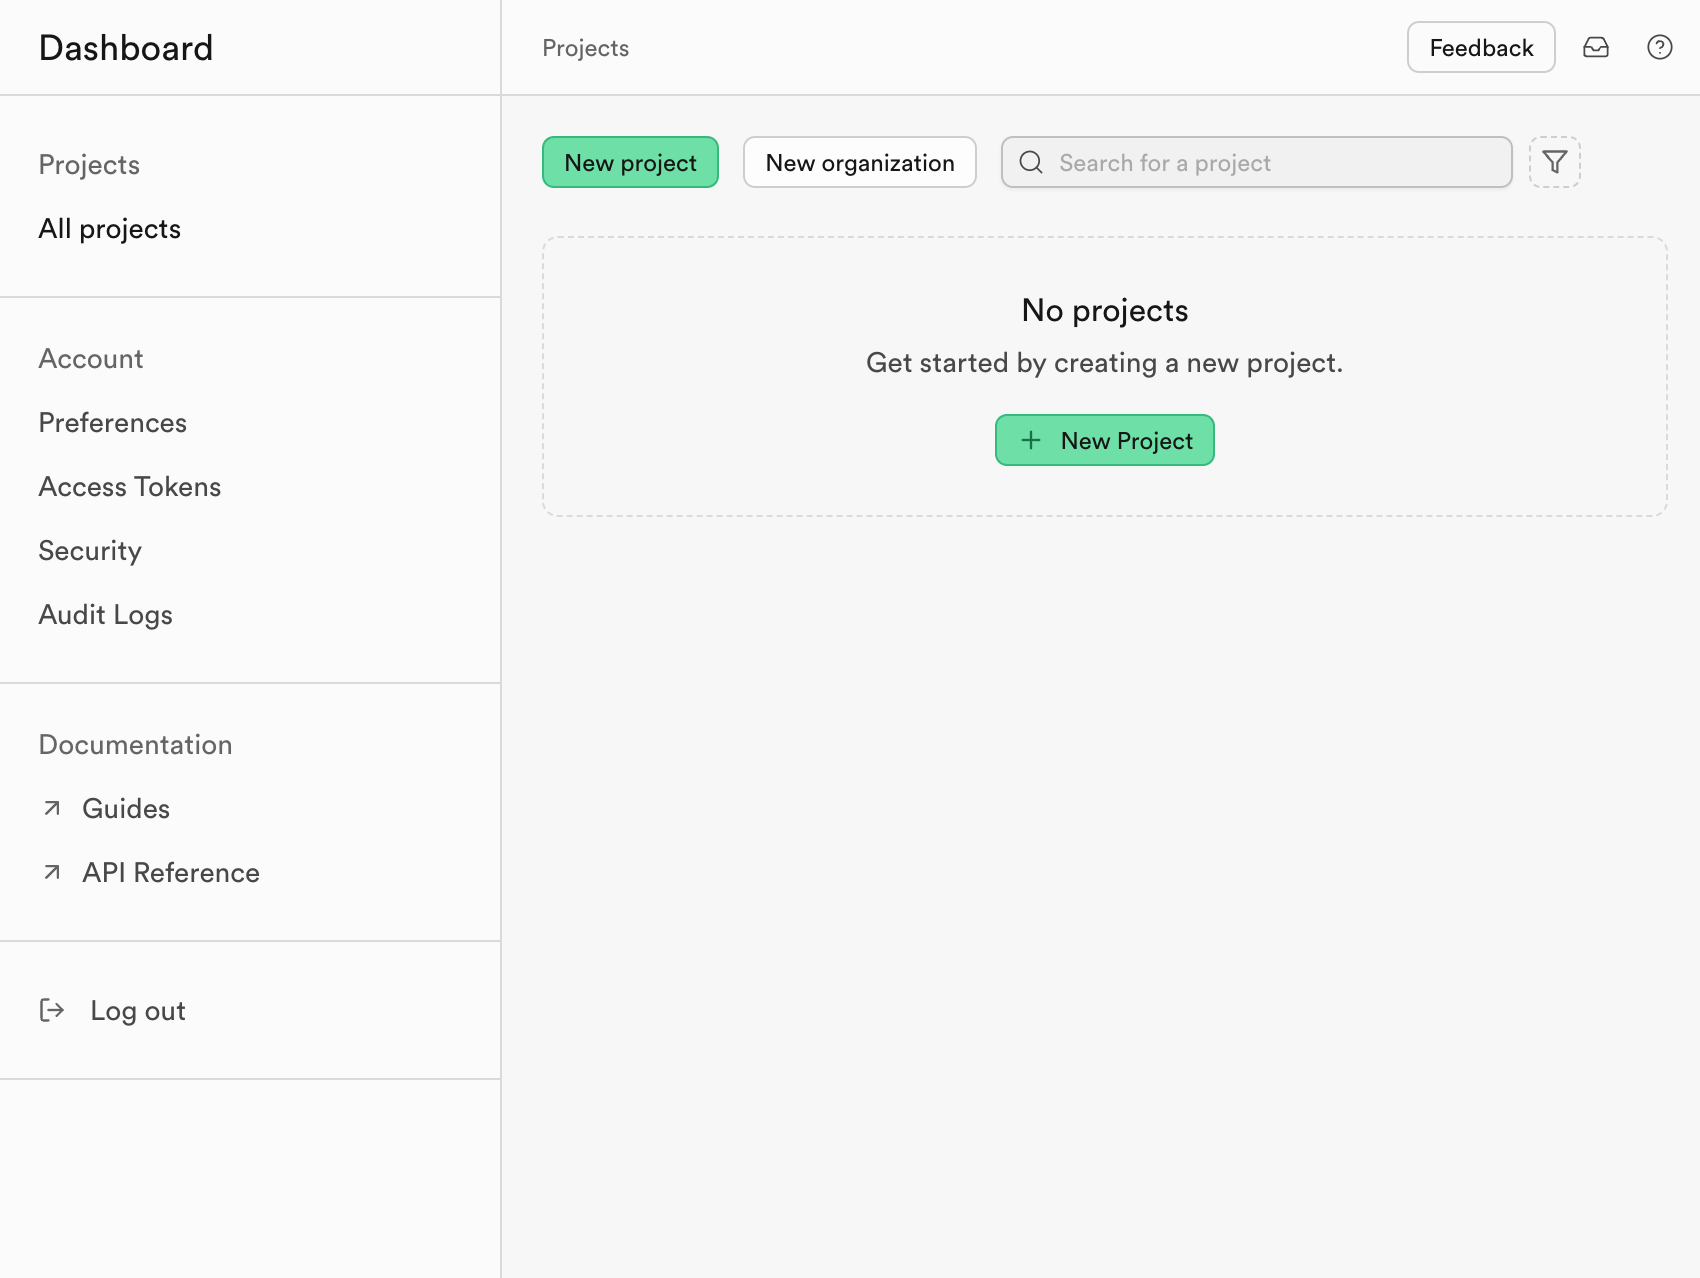Create a New organization
The height and width of the screenshot is (1278, 1700).
pos(860,162)
